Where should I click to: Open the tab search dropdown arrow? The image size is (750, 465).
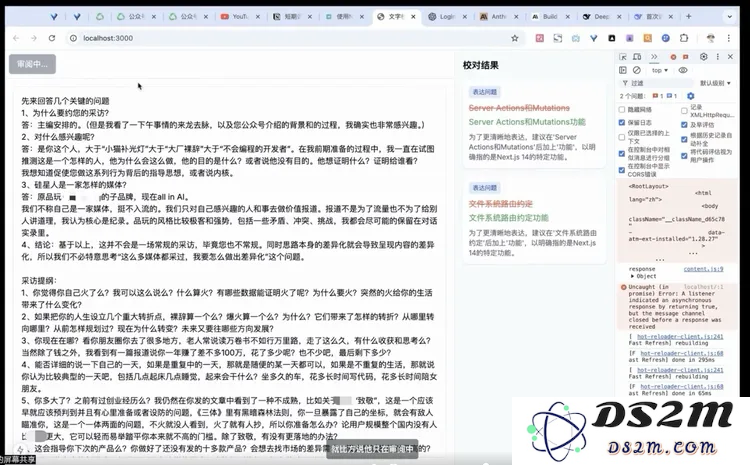click(x=729, y=16)
